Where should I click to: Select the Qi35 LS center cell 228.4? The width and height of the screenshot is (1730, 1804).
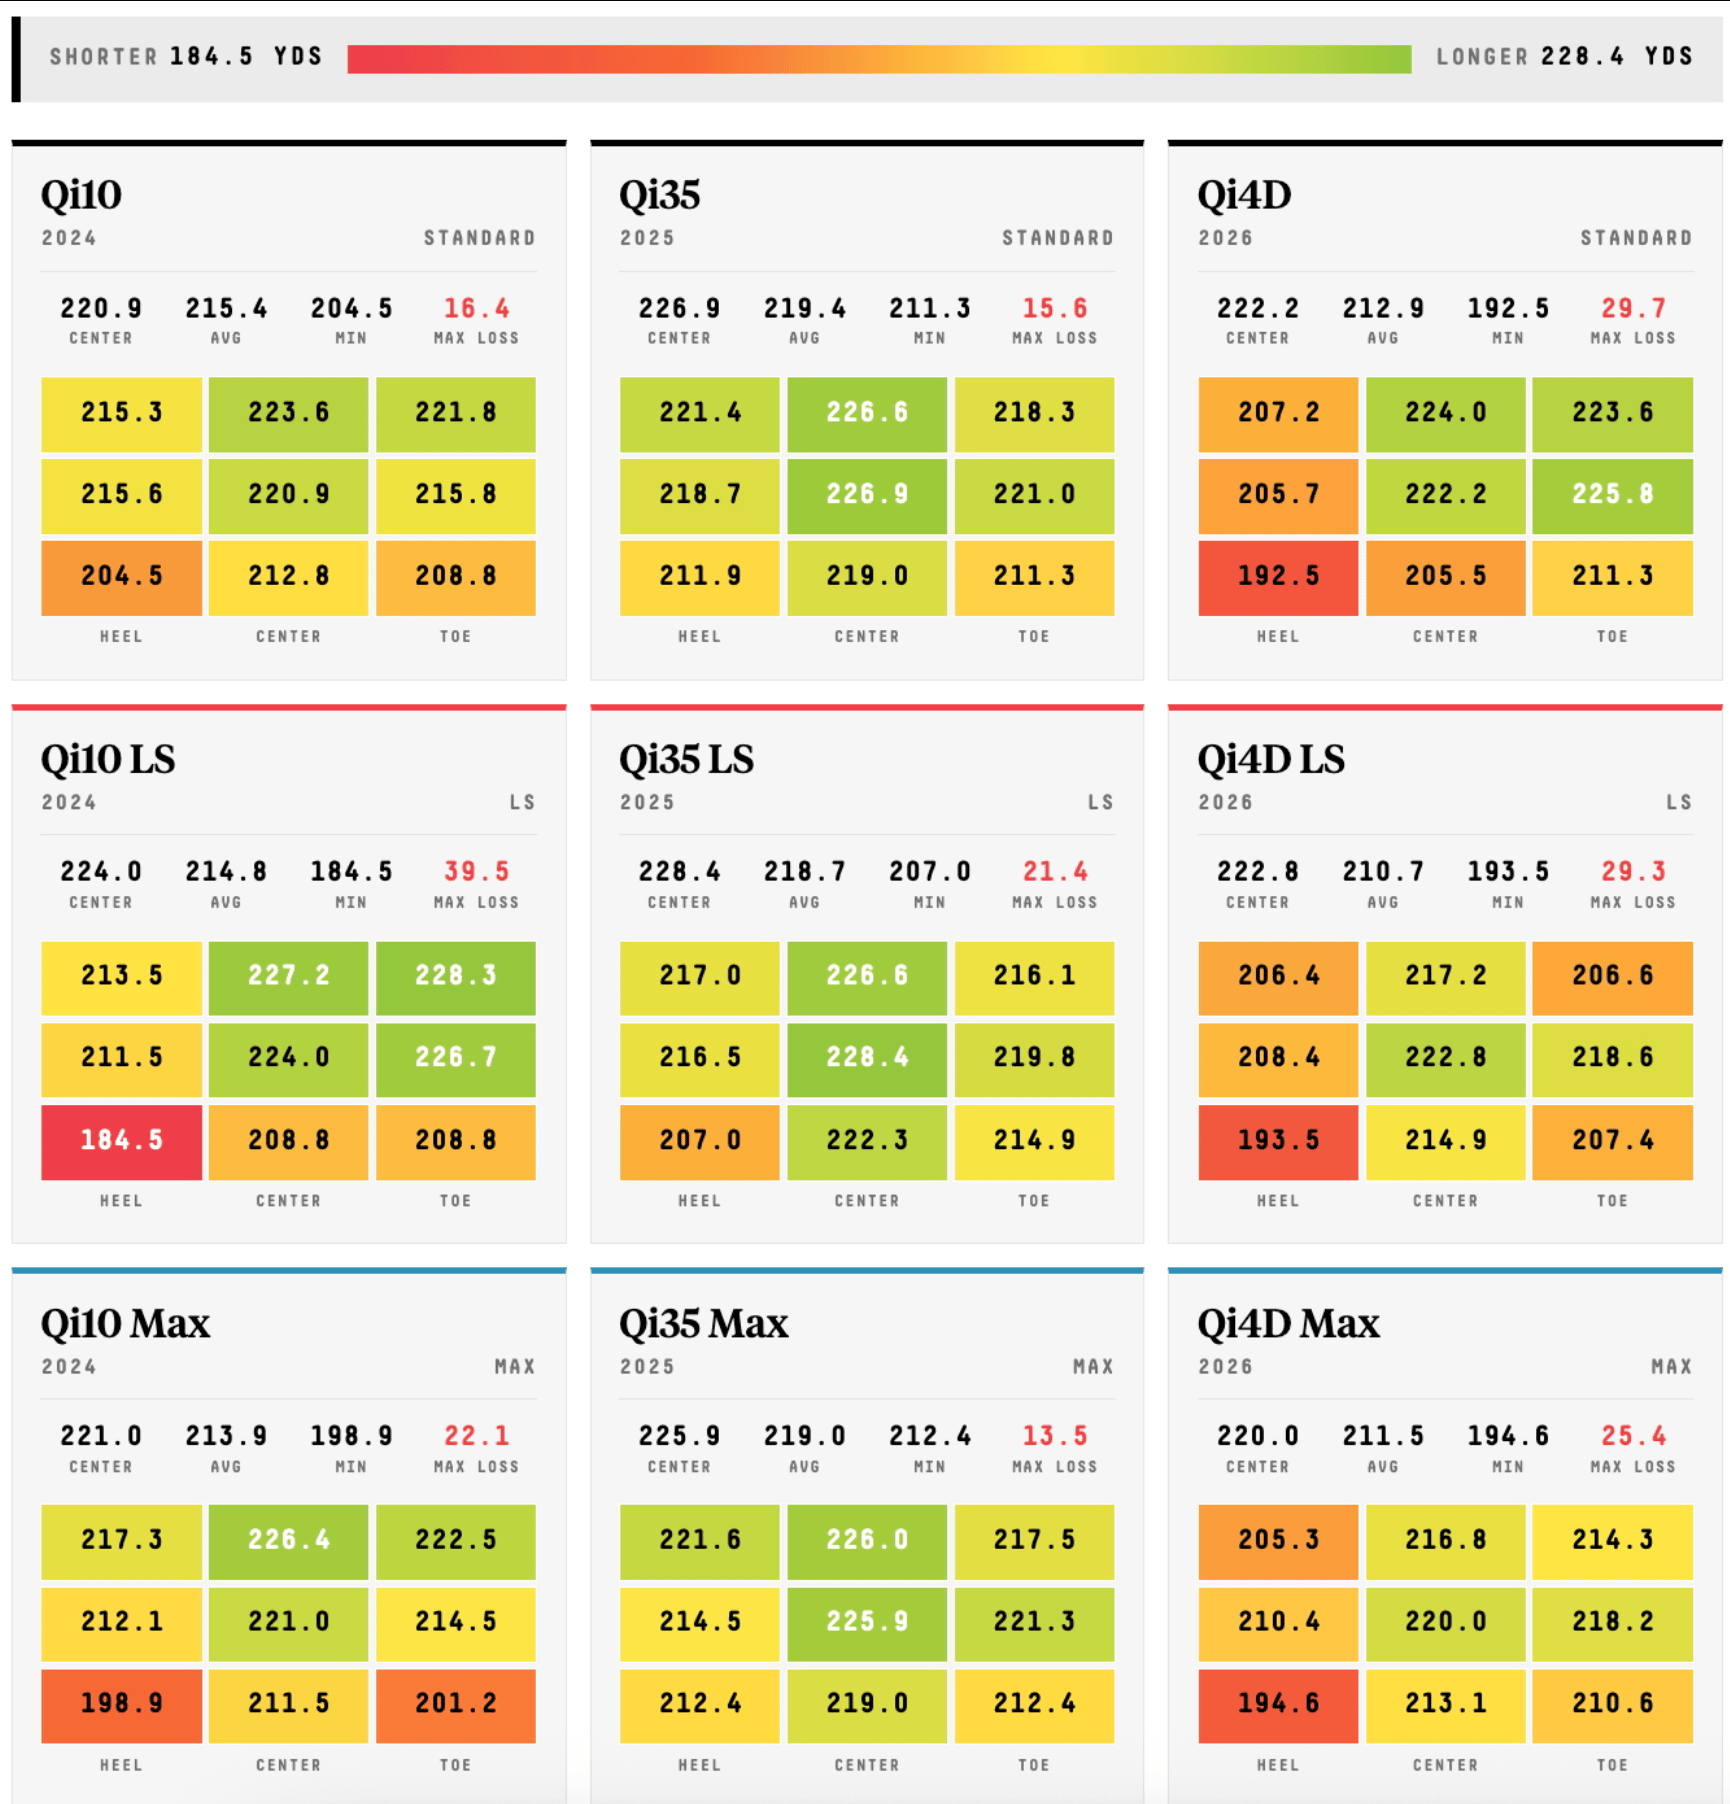pos(867,1058)
